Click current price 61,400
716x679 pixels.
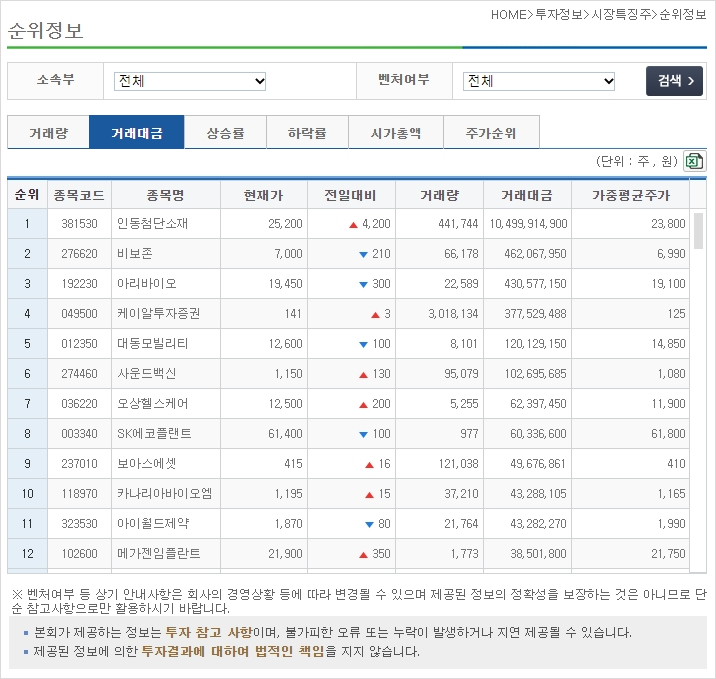pos(285,433)
